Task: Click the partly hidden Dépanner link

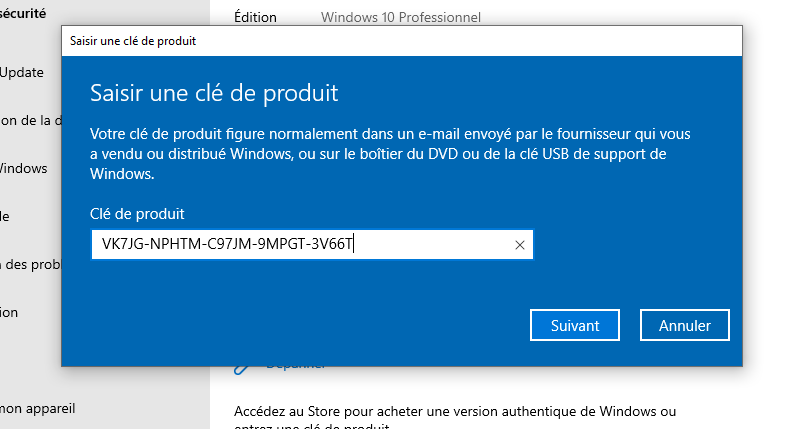Action: 295,366
